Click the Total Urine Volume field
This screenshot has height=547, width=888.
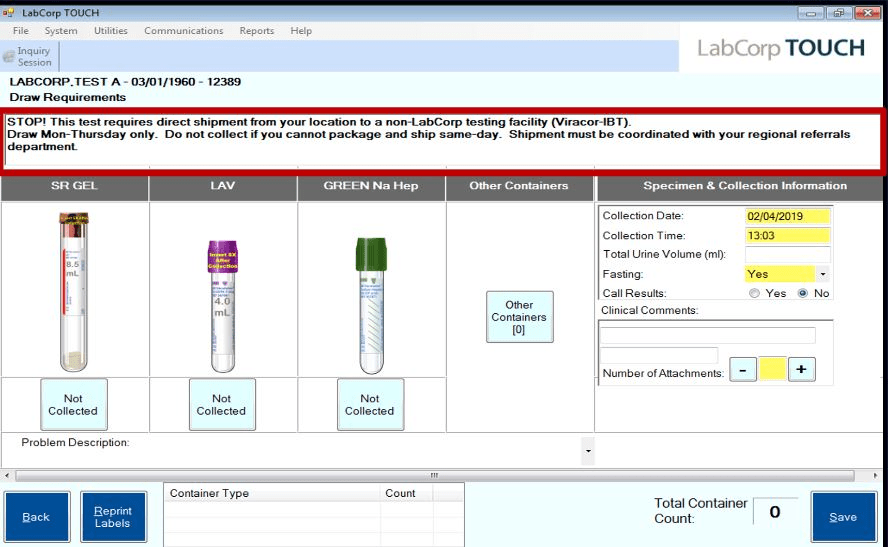788,254
